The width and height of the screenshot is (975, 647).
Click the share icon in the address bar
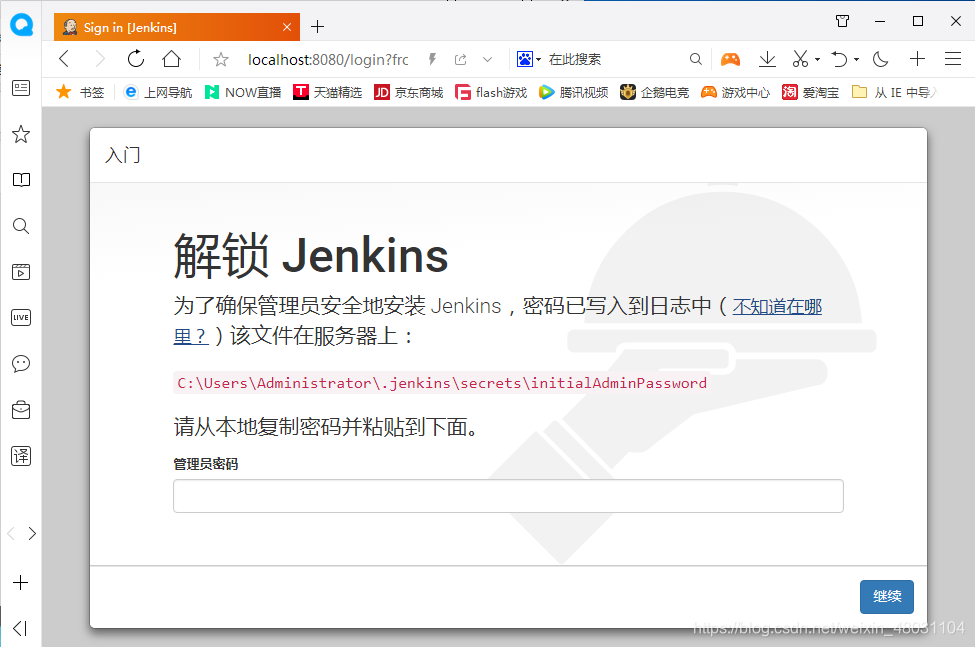tap(460, 60)
